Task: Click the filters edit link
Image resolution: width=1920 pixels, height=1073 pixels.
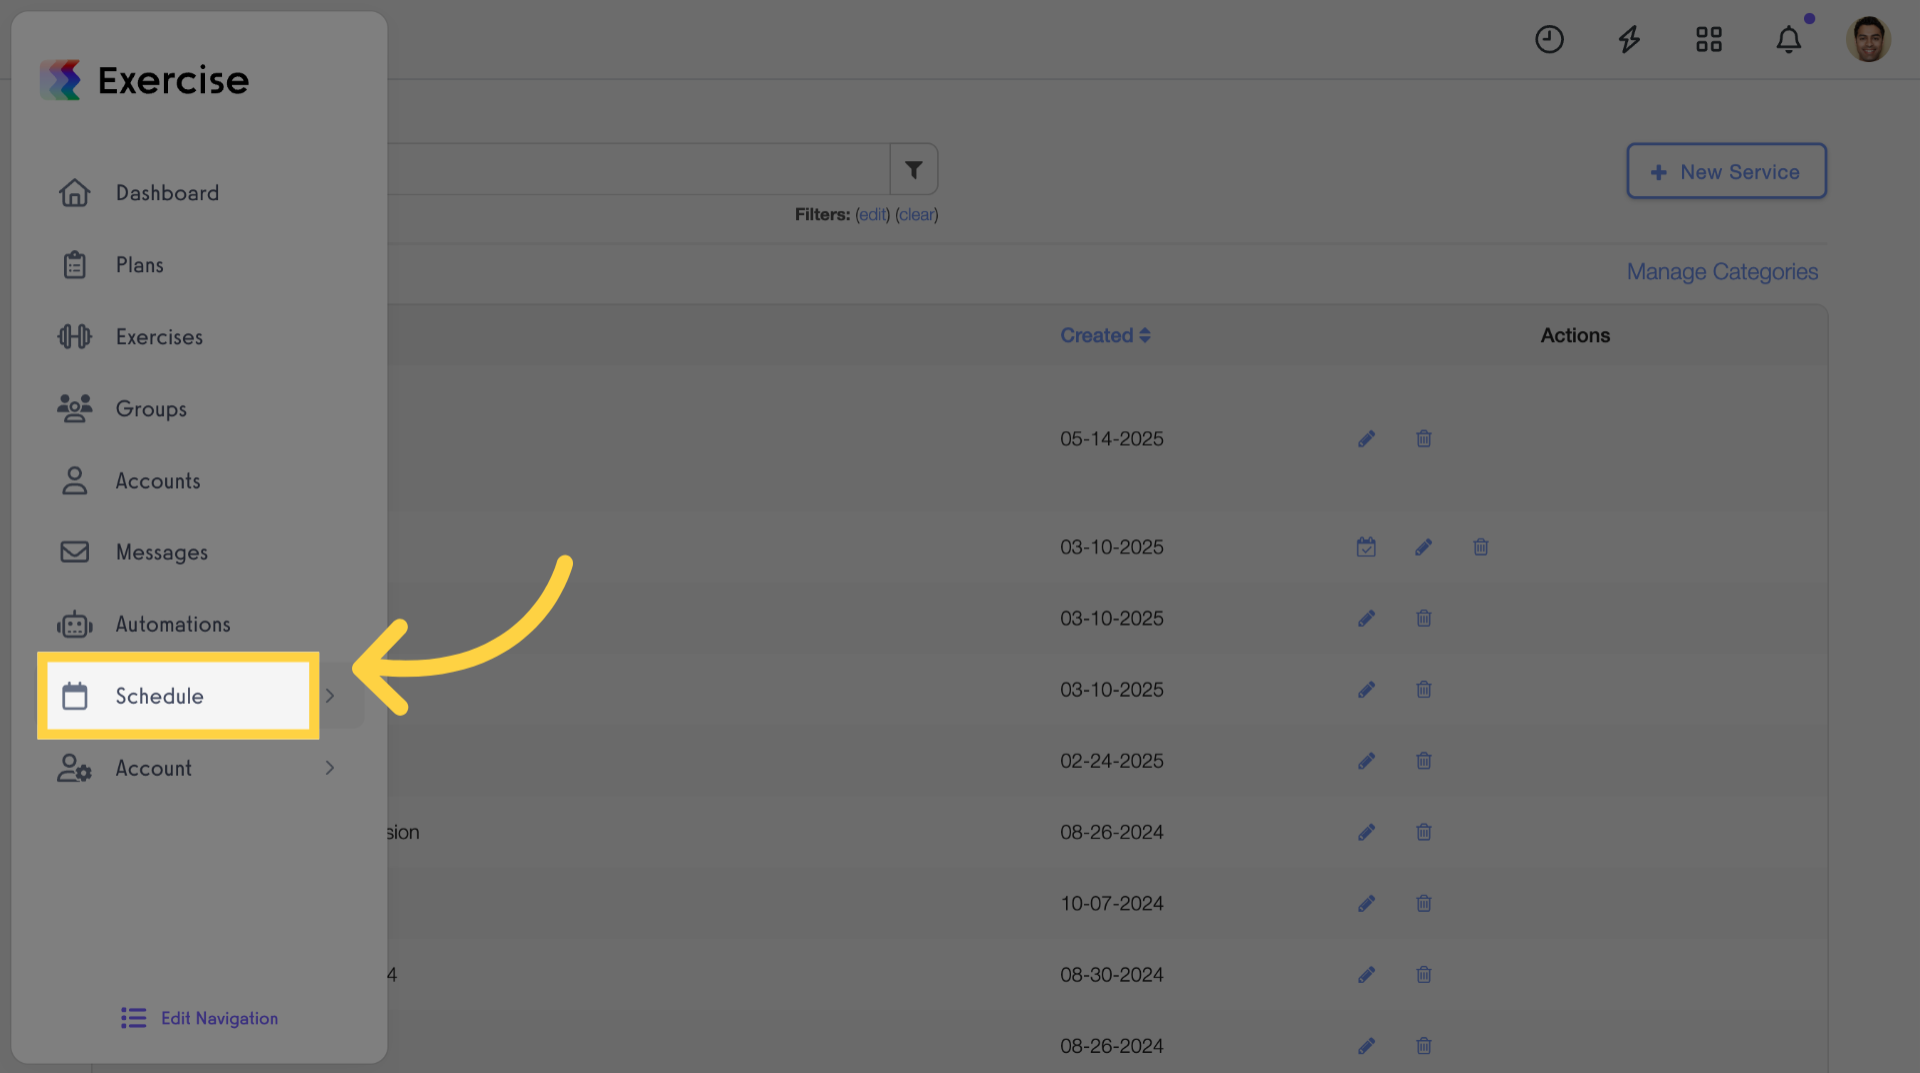Action: [872, 215]
